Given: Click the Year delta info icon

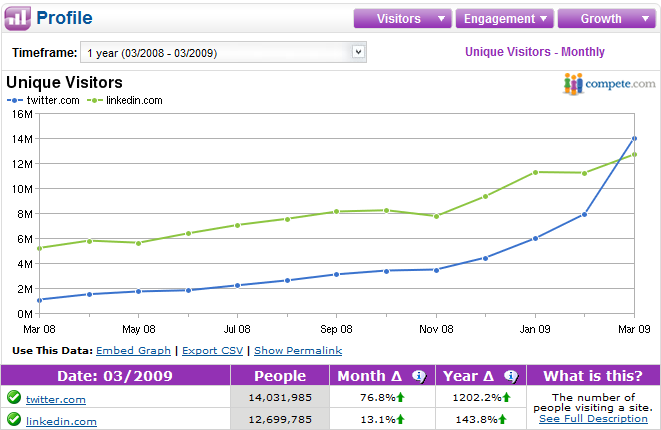Looking at the screenshot, I should (511, 376).
